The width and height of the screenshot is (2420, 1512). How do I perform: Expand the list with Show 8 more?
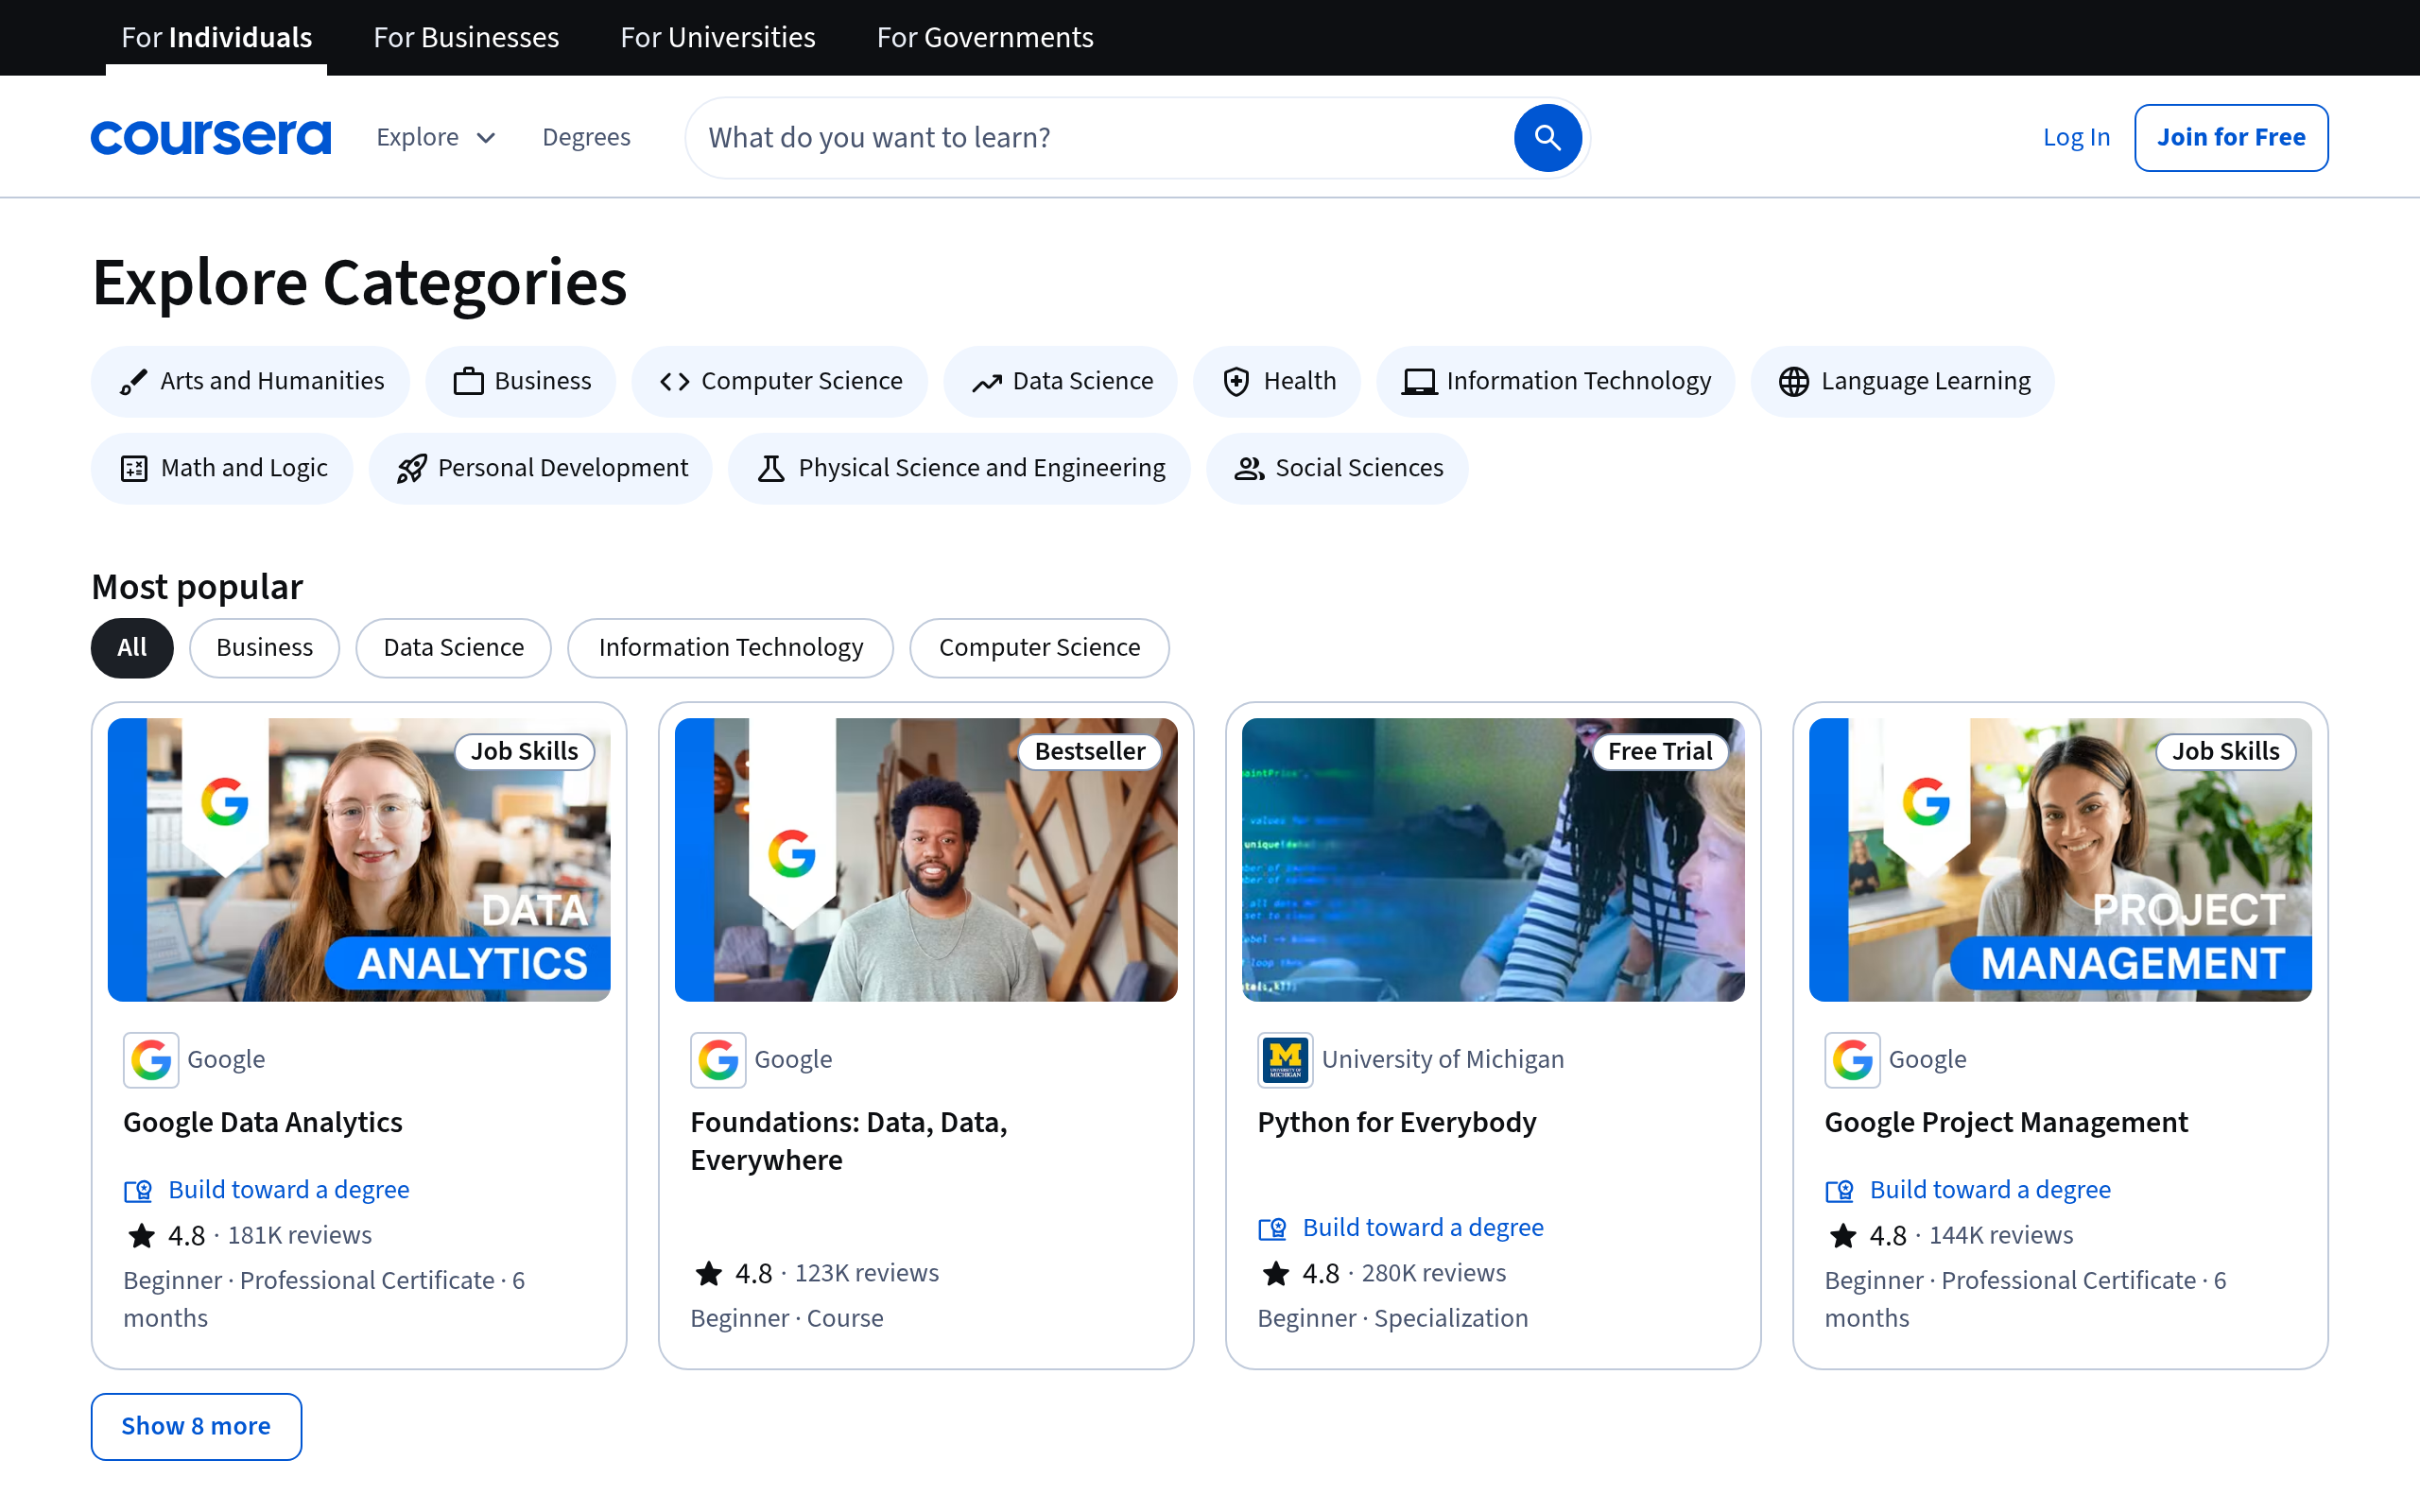coord(196,1426)
